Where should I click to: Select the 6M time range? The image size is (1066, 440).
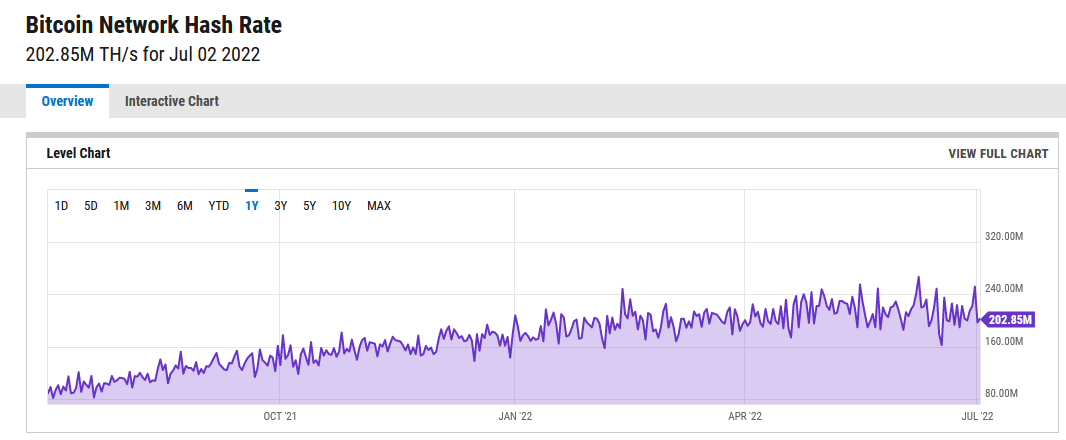[x=185, y=205]
